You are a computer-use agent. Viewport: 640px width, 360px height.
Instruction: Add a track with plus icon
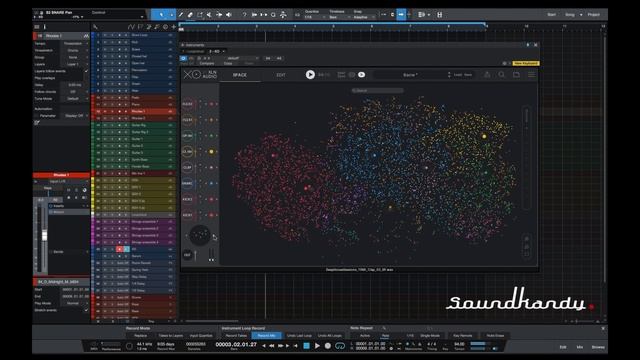point(173,27)
